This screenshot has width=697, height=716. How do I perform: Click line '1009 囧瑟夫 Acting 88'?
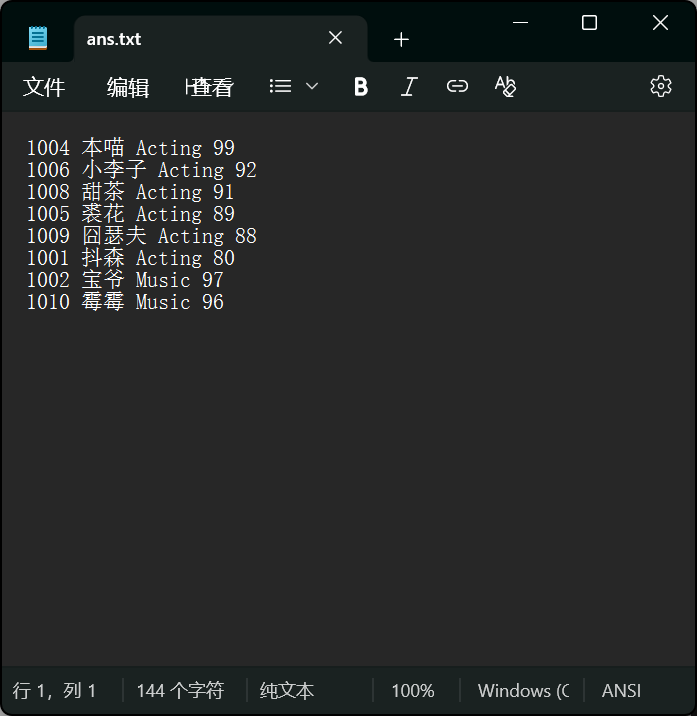[x=142, y=236]
